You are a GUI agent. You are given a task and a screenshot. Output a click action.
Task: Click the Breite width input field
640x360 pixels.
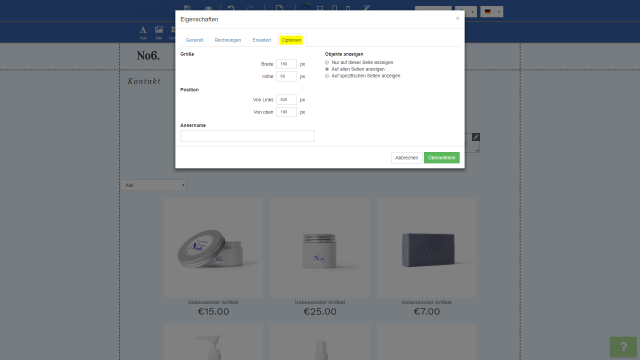pyautogui.click(x=286, y=64)
